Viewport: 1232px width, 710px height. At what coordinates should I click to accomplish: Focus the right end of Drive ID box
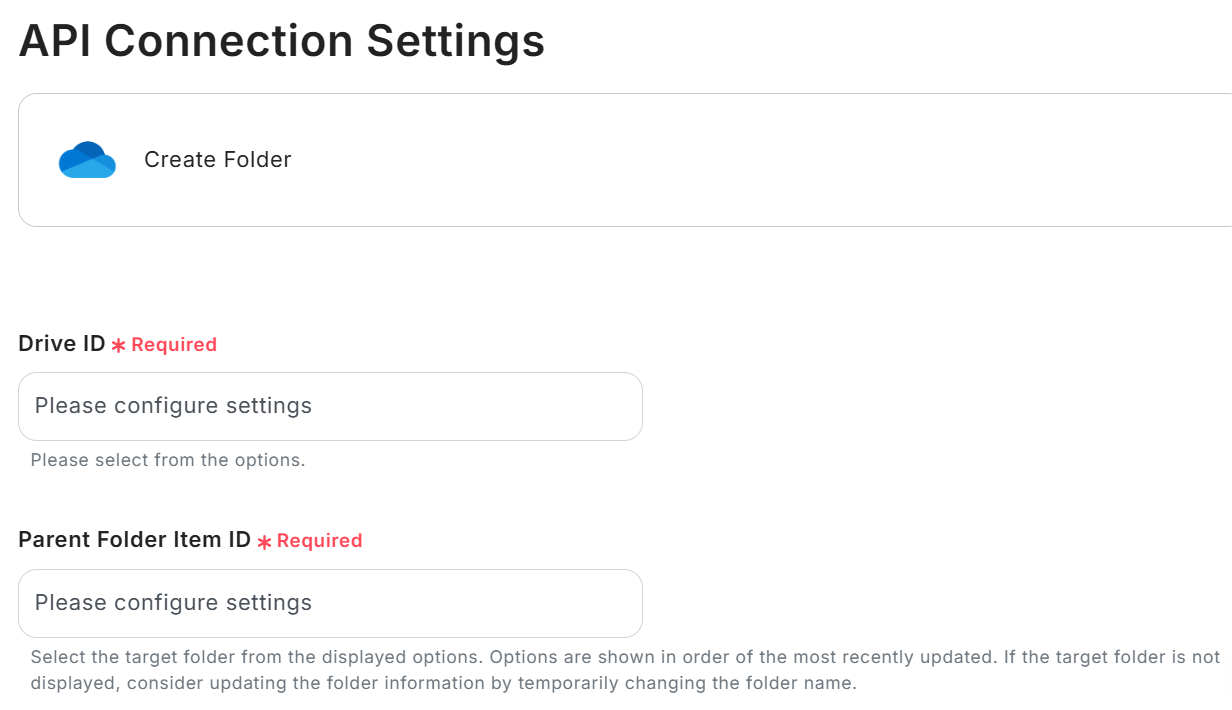610,406
